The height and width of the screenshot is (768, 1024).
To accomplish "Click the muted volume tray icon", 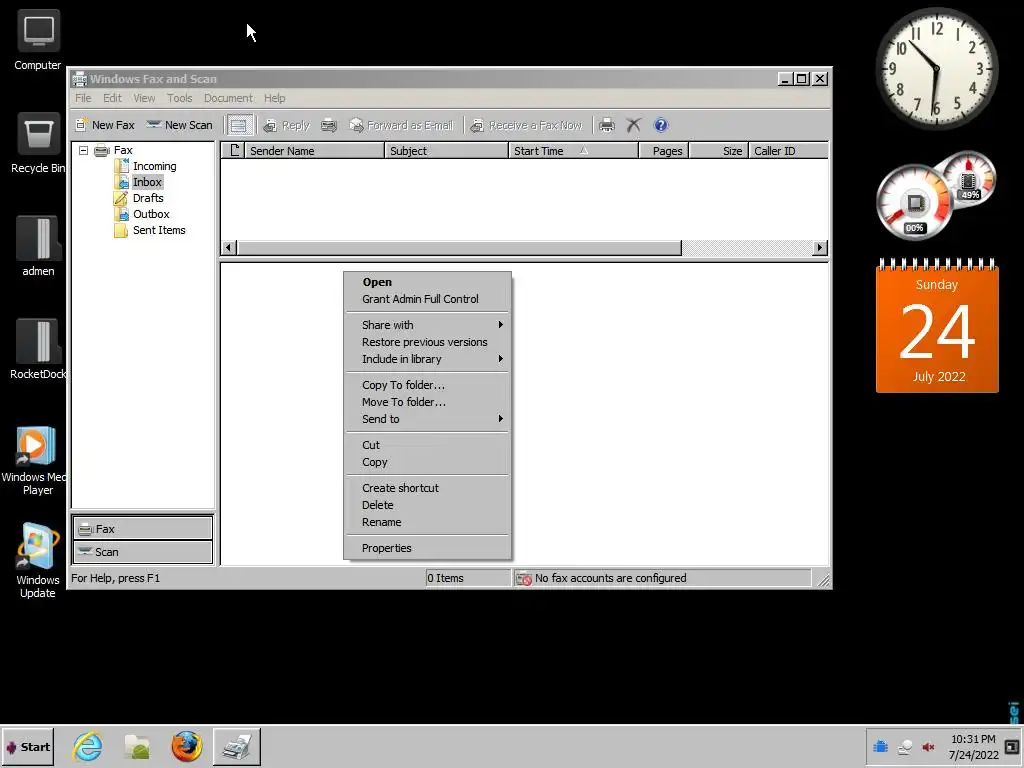I will pos(928,747).
